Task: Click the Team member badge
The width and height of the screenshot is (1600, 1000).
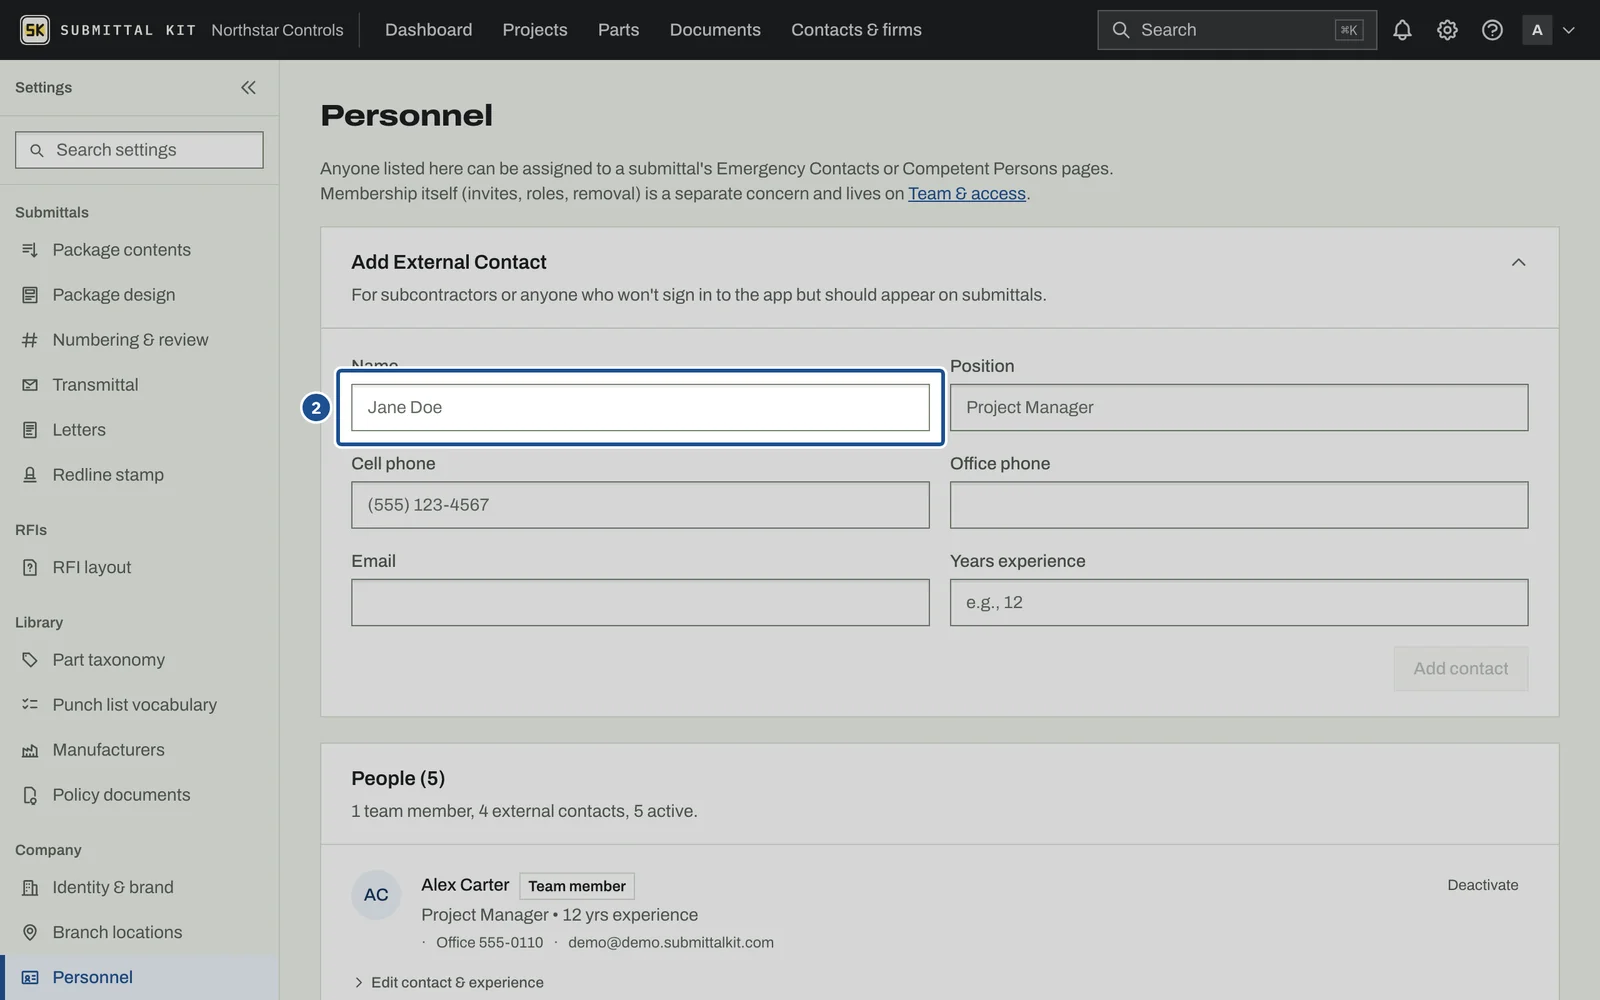Action: click(577, 886)
